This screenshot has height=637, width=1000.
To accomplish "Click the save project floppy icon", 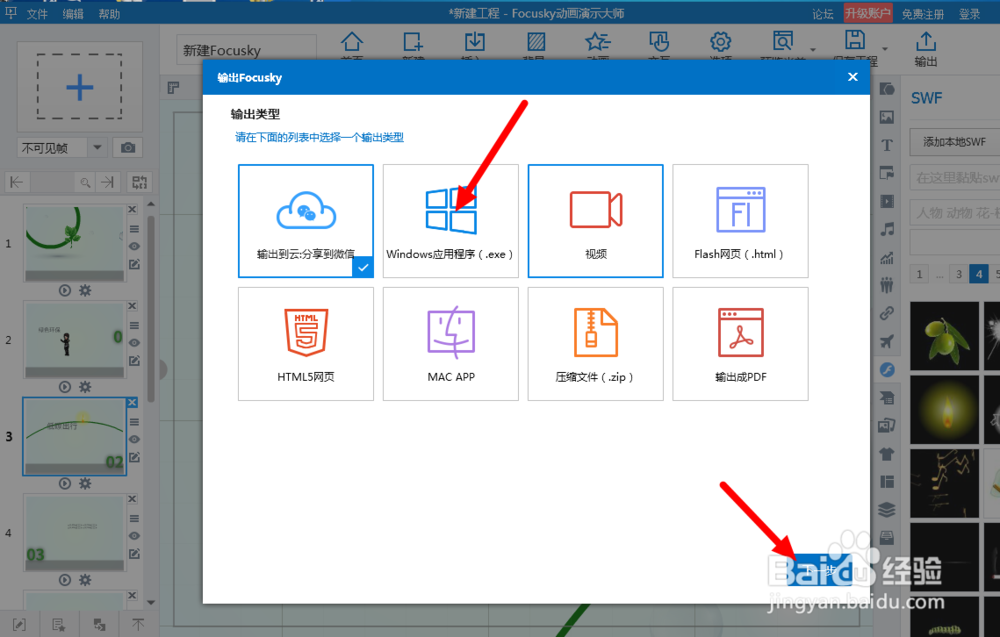I will [x=855, y=41].
